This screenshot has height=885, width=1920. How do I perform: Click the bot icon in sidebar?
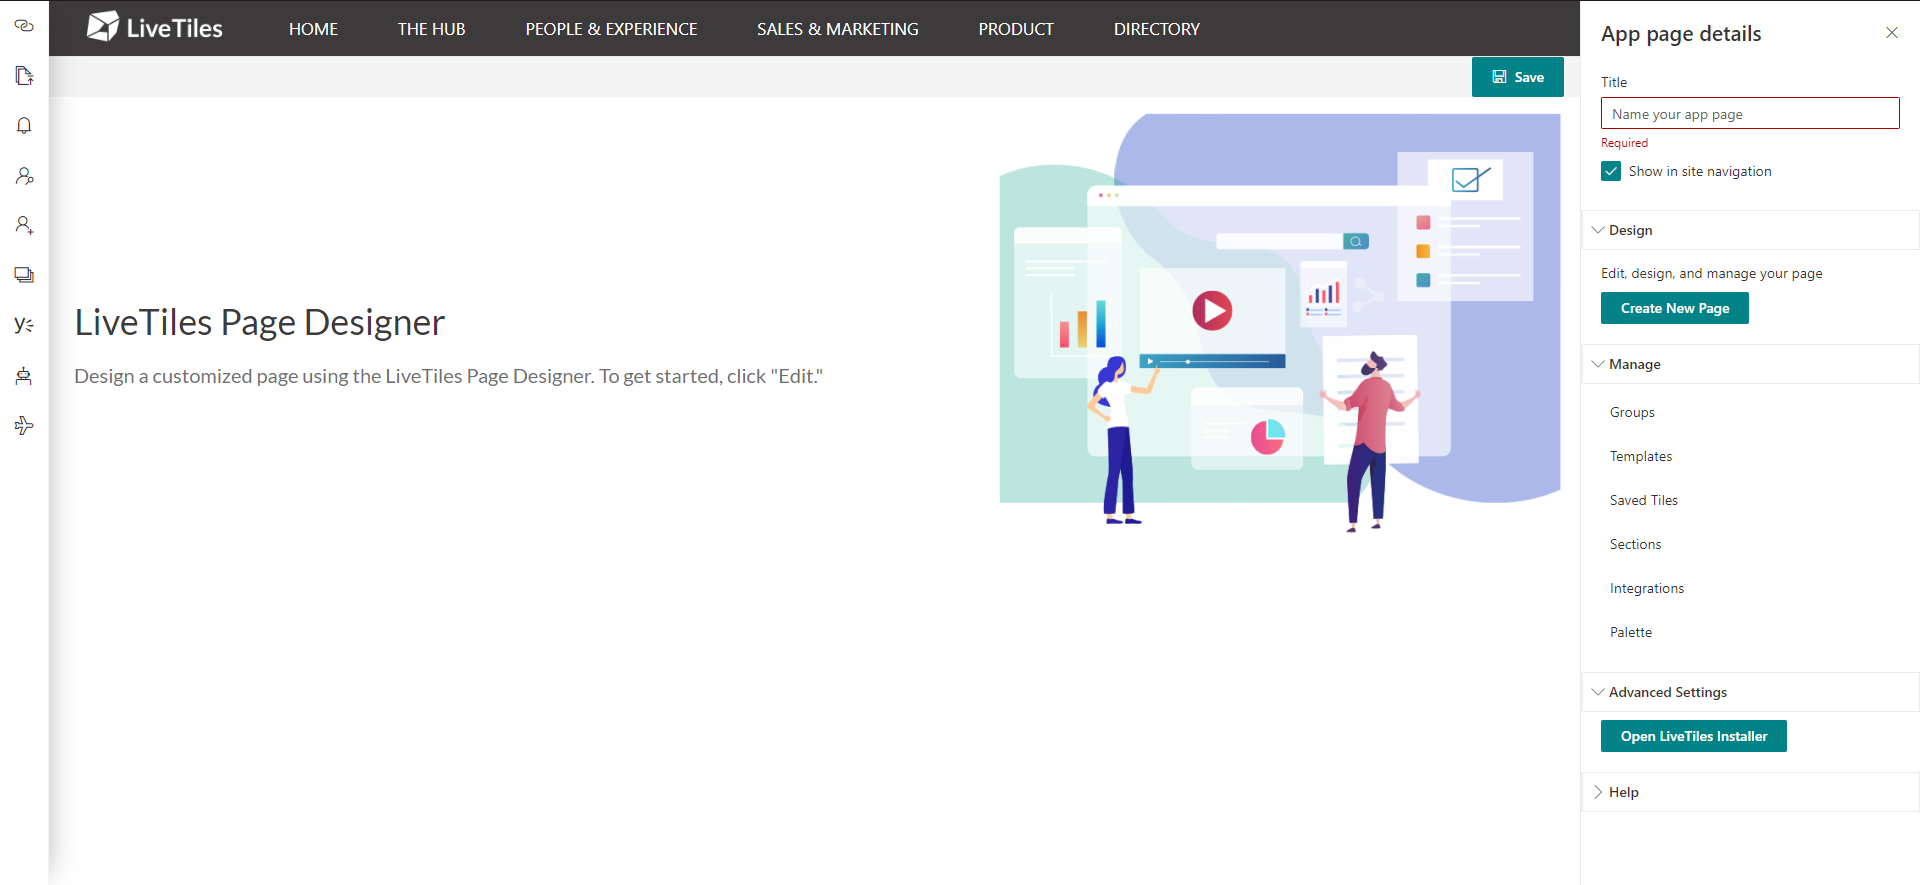pyautogui.click(x=24, y=376)
